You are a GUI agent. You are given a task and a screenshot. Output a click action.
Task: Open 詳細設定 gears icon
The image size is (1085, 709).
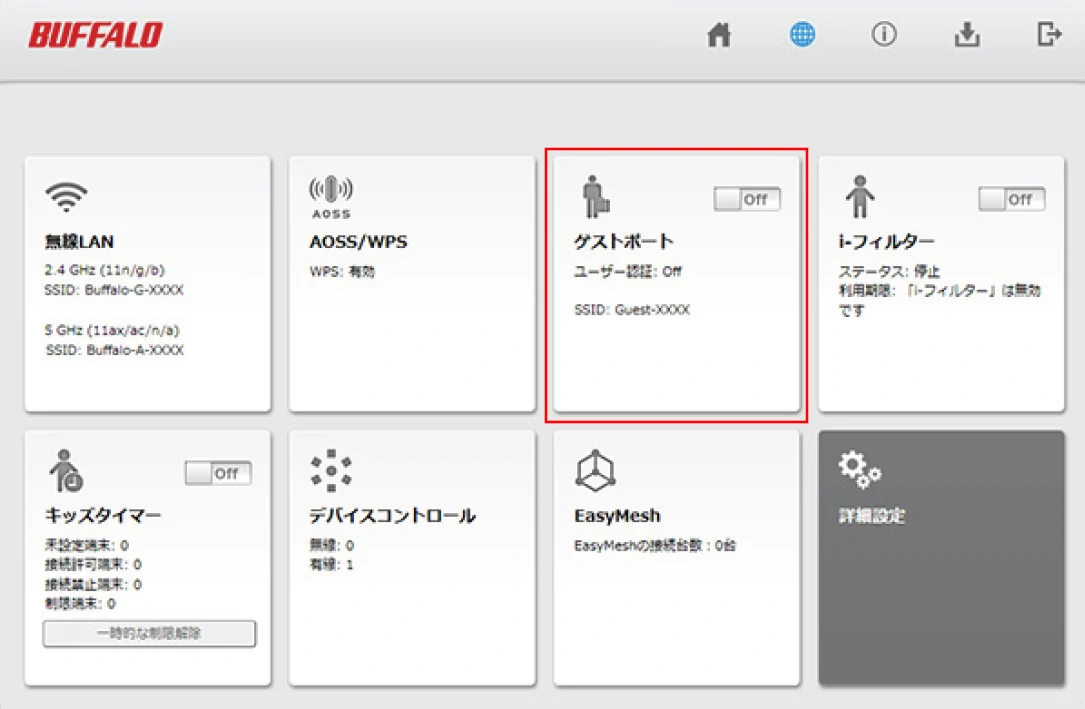(x=859, y=470)
